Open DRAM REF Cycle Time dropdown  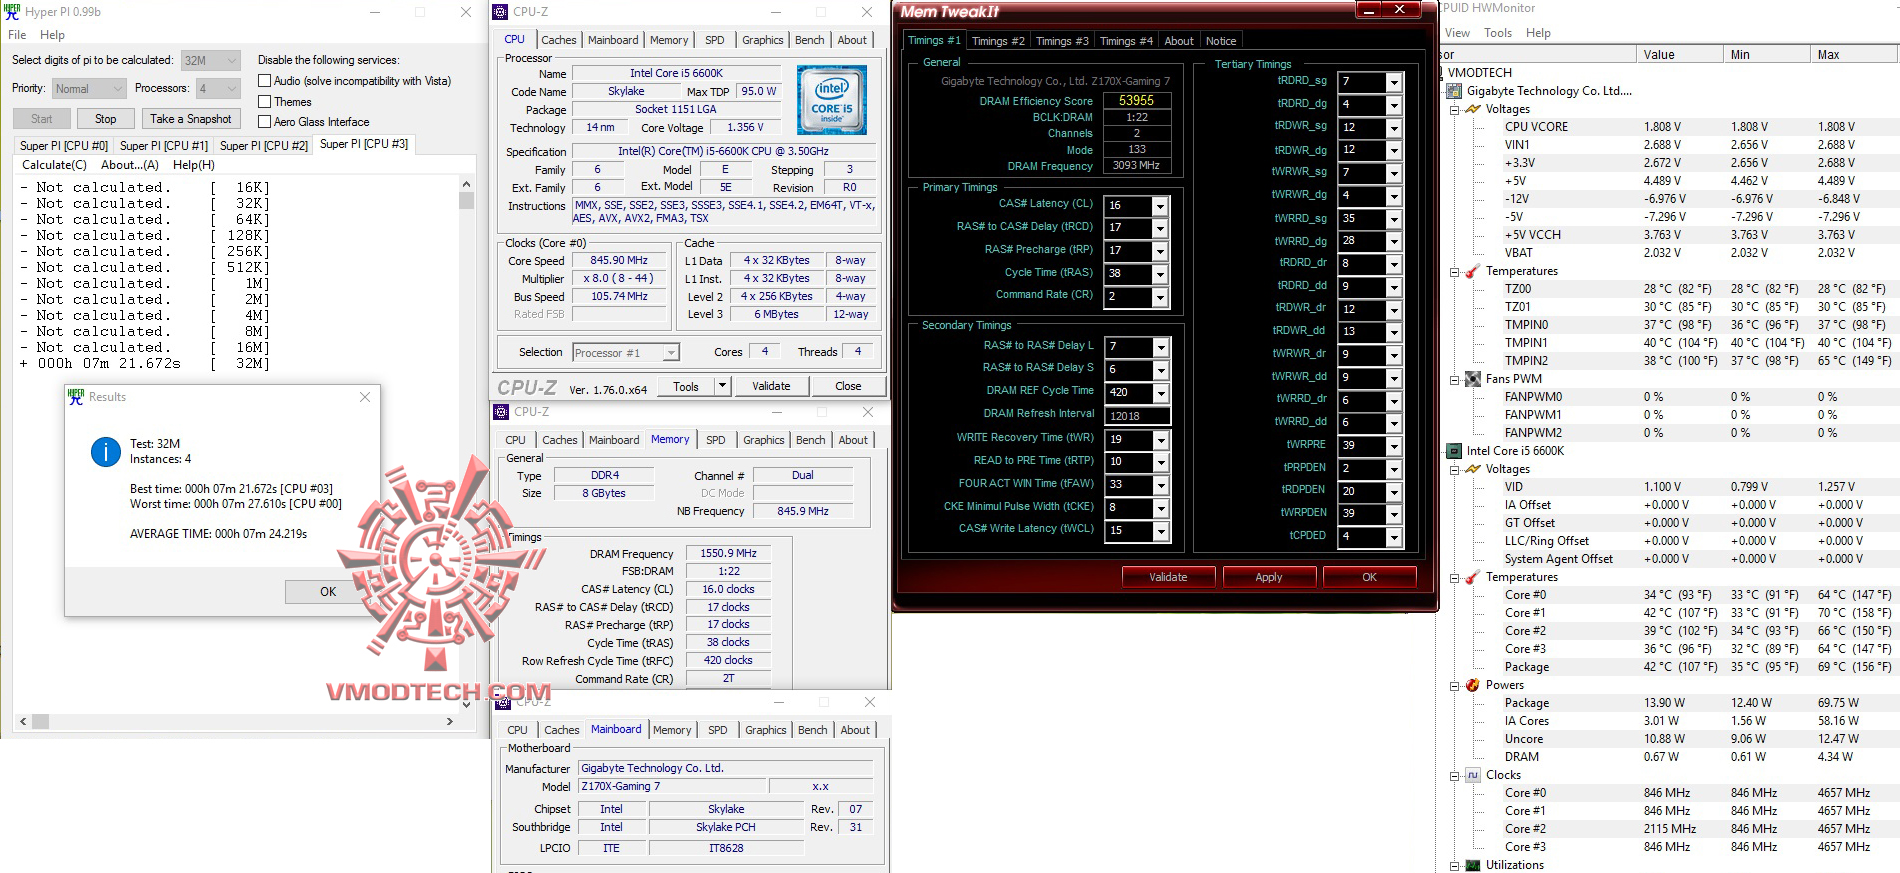pos(1160,393)
